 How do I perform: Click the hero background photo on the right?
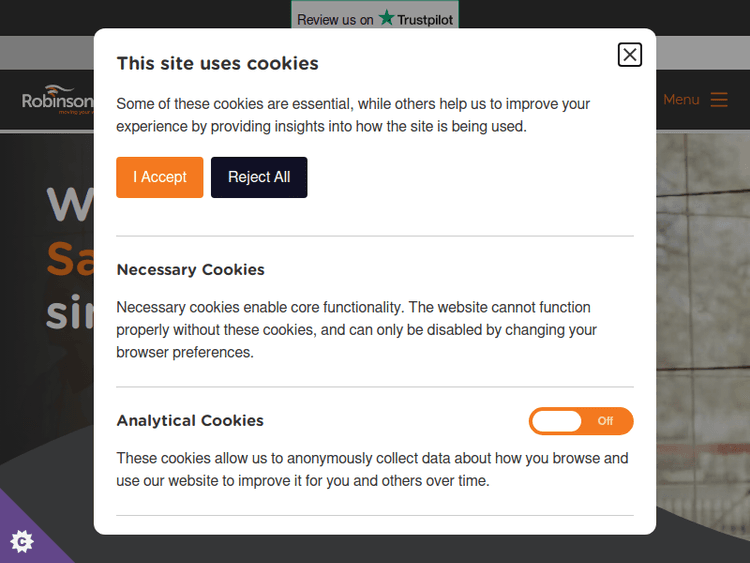pos(703,300)
